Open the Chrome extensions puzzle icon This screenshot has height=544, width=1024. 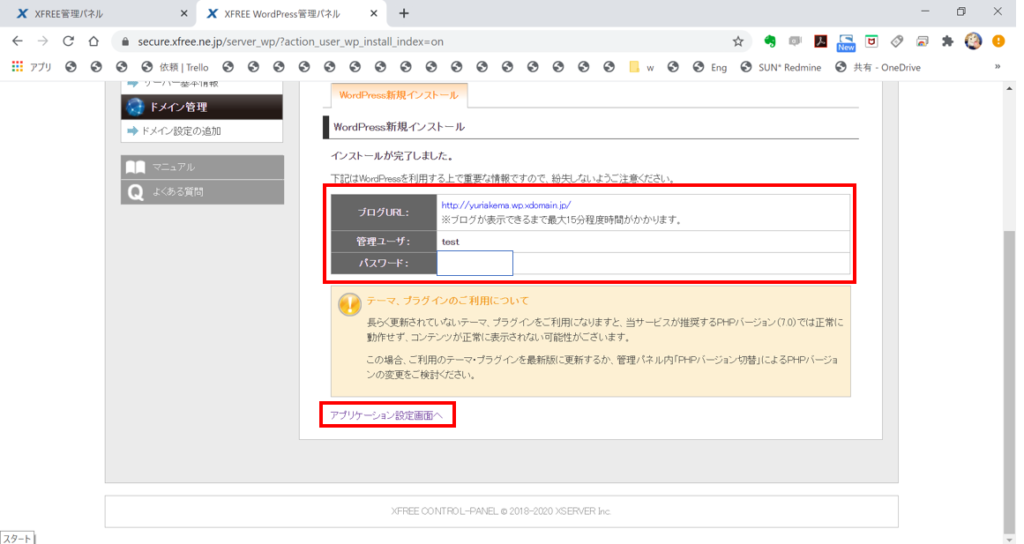[x=946, y=42]
